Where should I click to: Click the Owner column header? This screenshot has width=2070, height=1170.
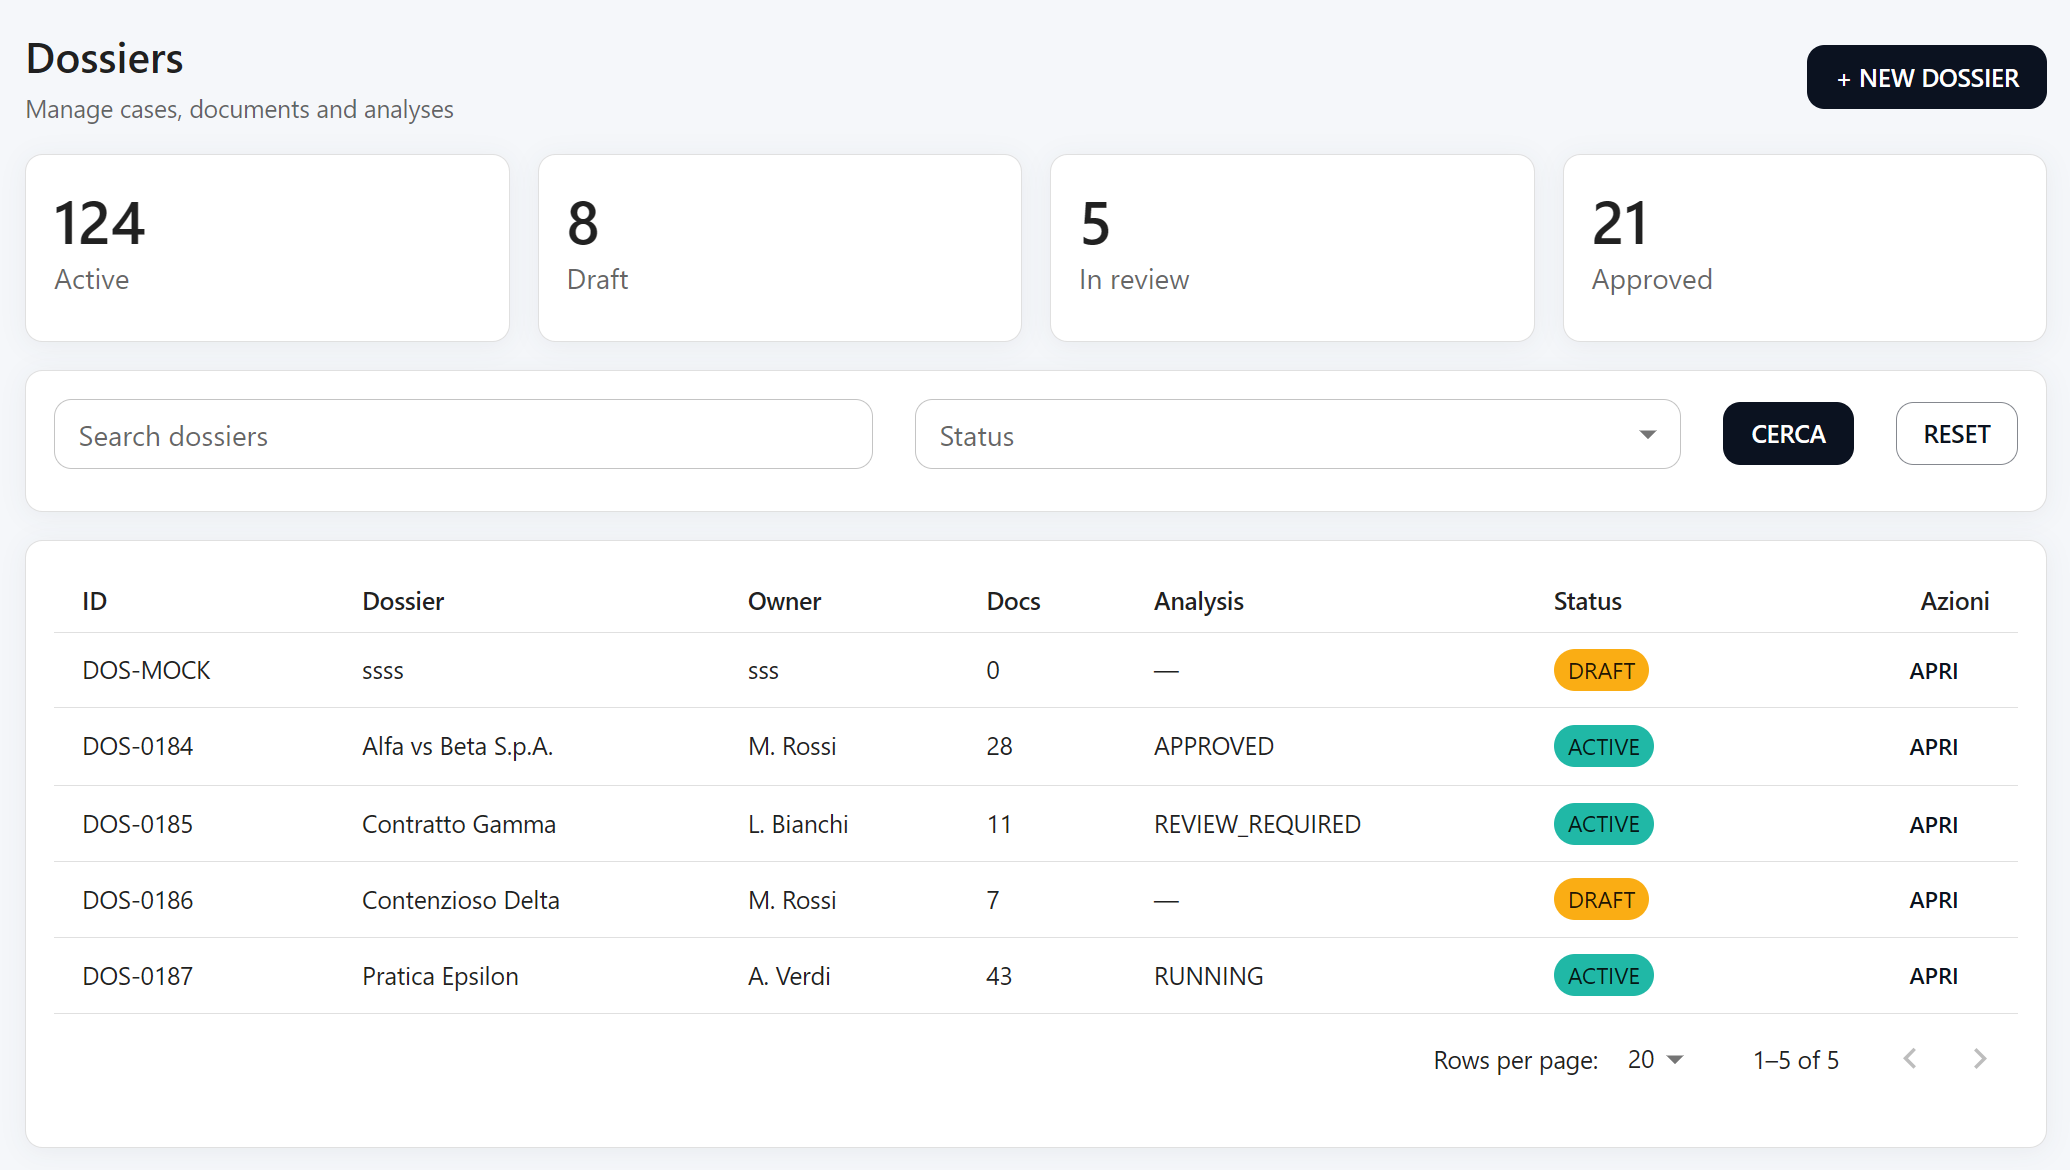point(784,601)
